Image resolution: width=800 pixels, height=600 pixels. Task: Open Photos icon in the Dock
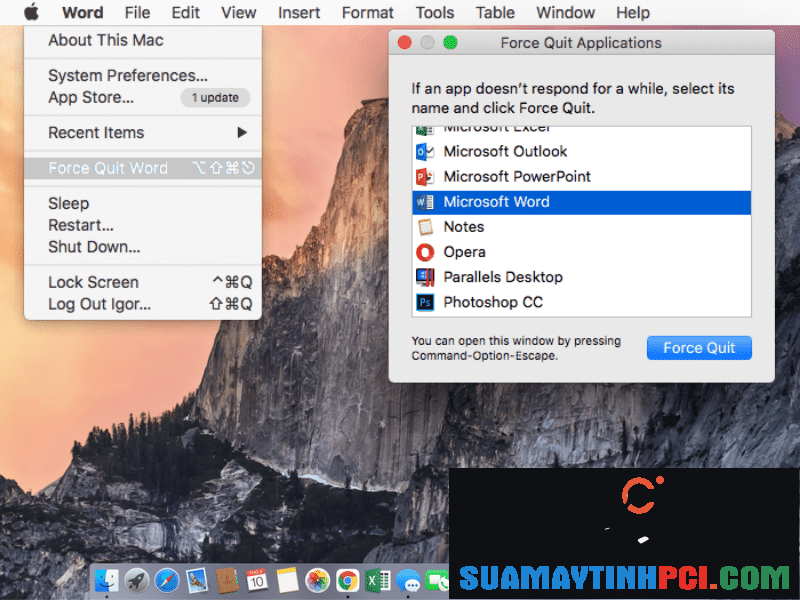point(317,581)
